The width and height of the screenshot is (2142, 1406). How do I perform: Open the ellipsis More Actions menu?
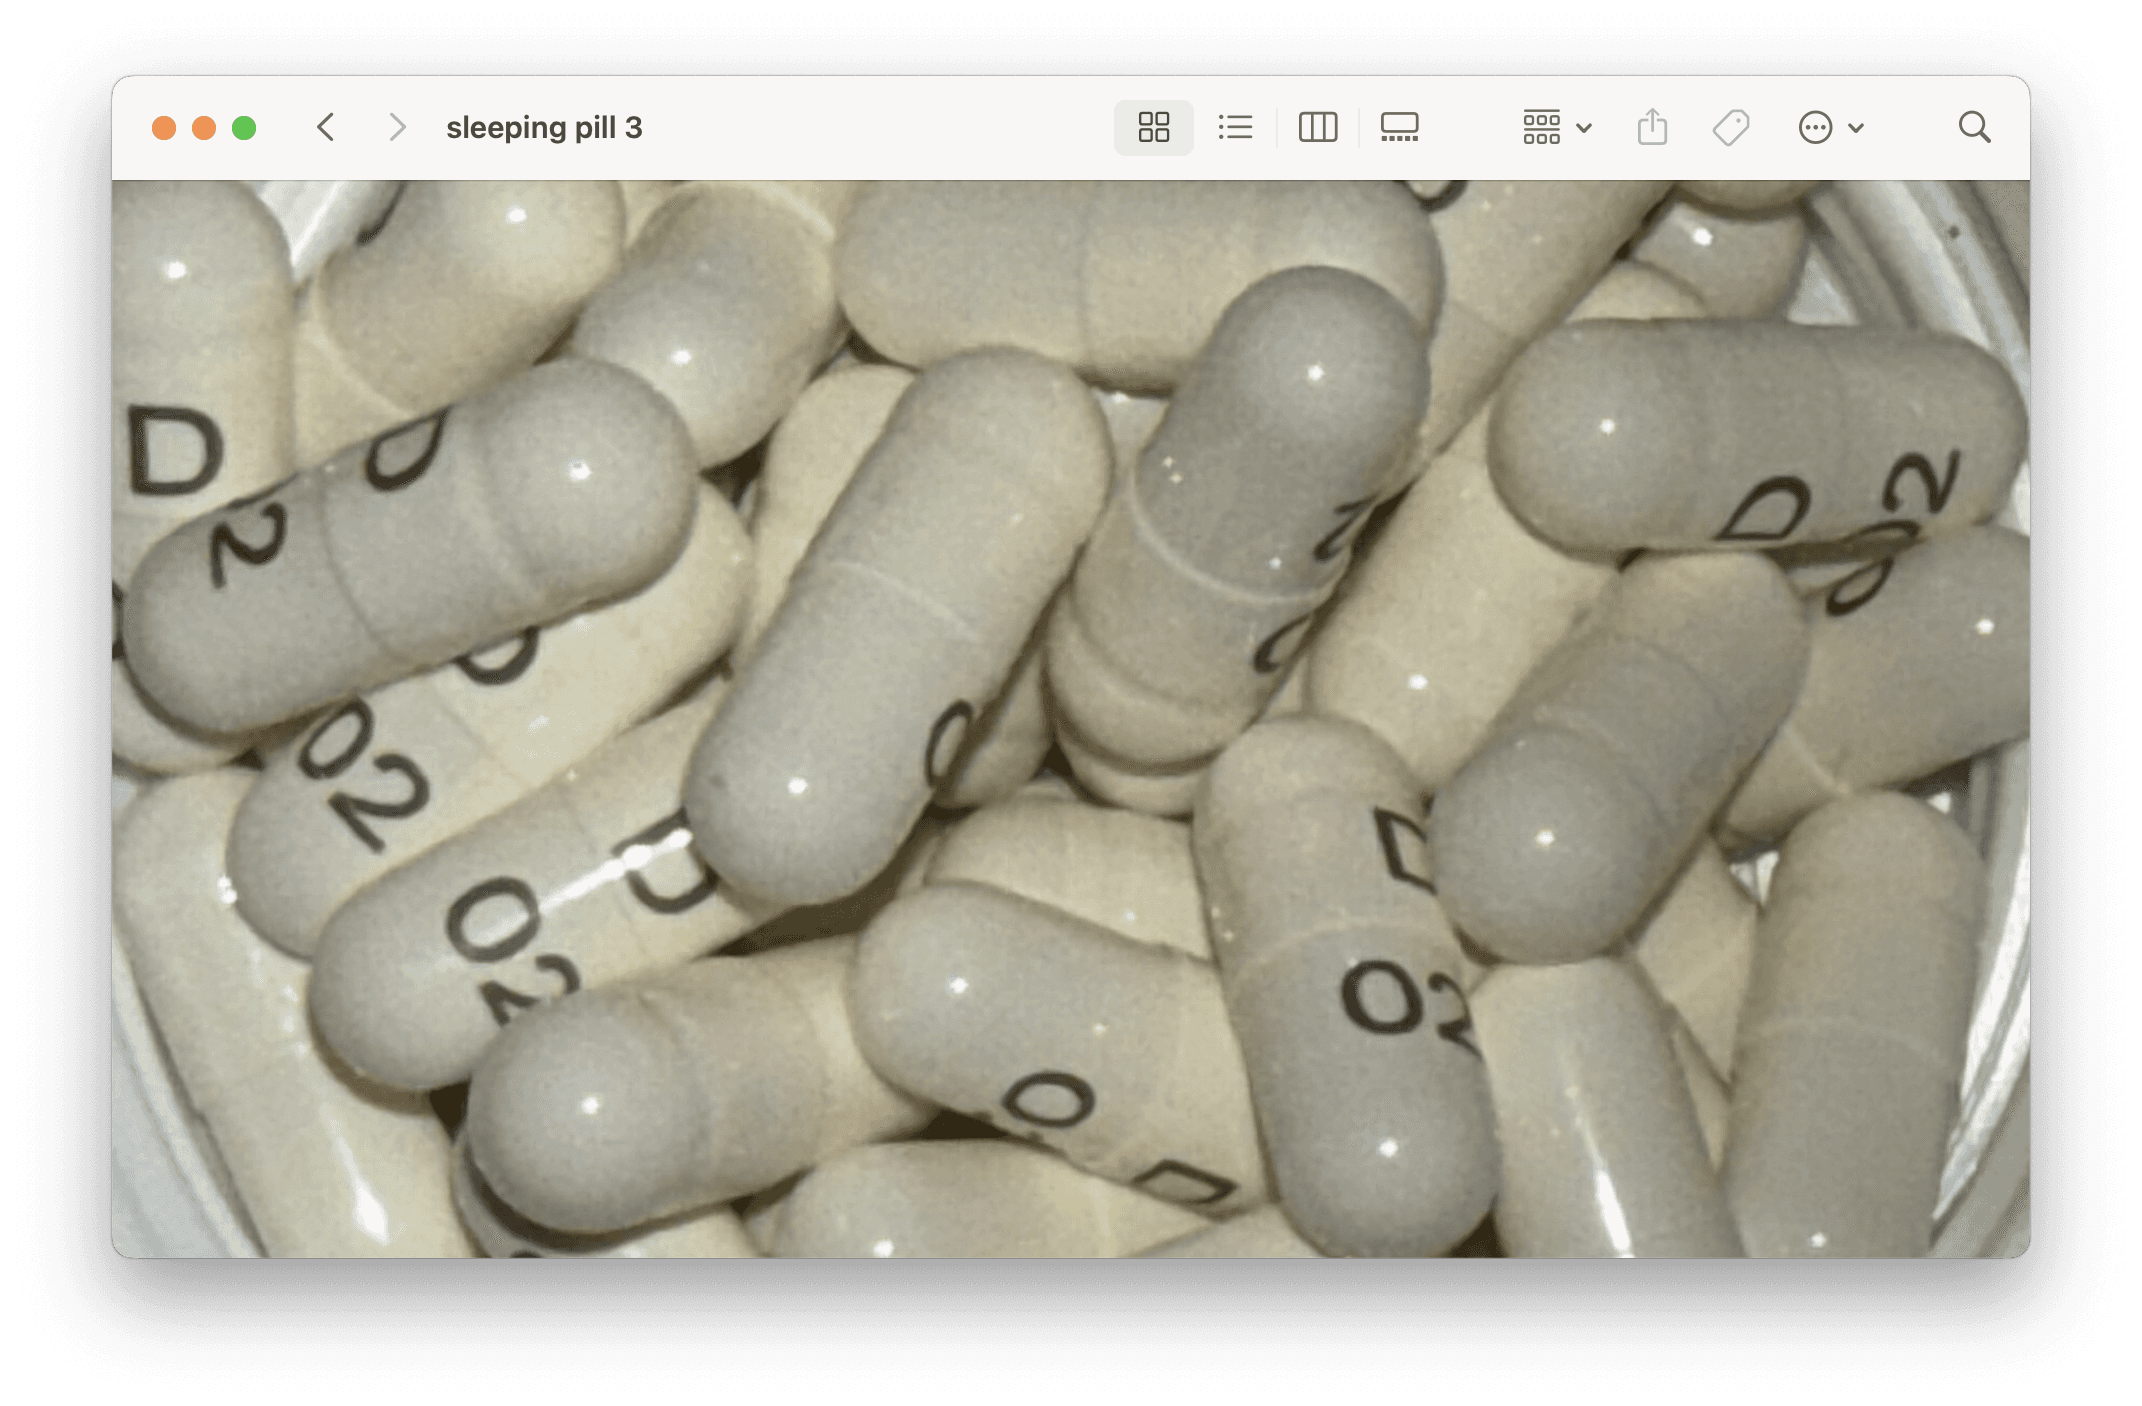click(1815, 128)
